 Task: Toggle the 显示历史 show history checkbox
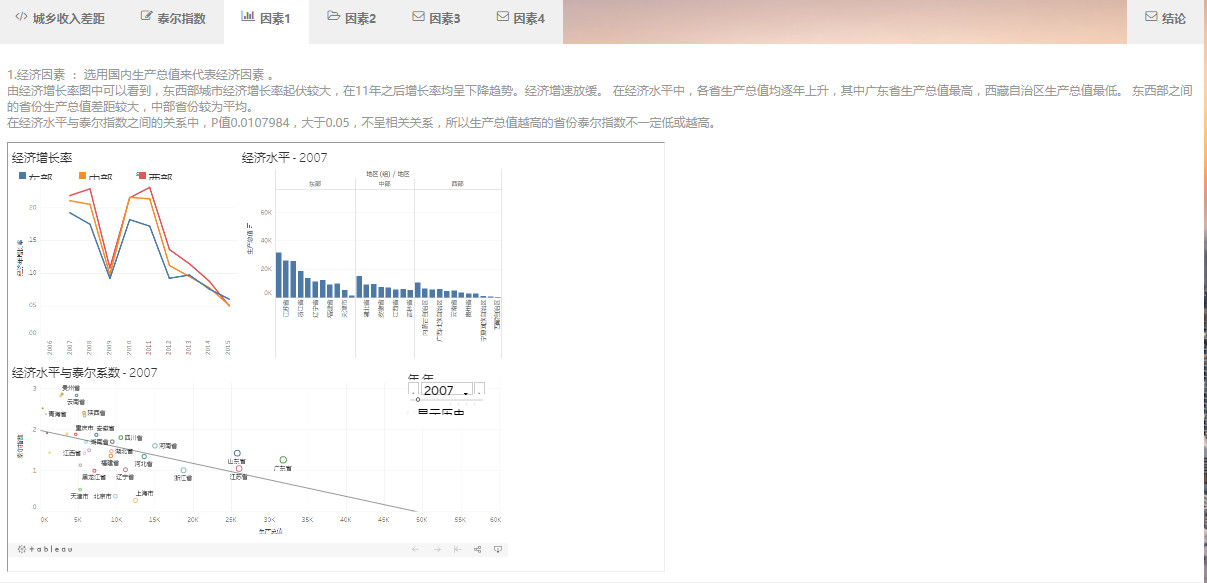[x=412, y=412]
